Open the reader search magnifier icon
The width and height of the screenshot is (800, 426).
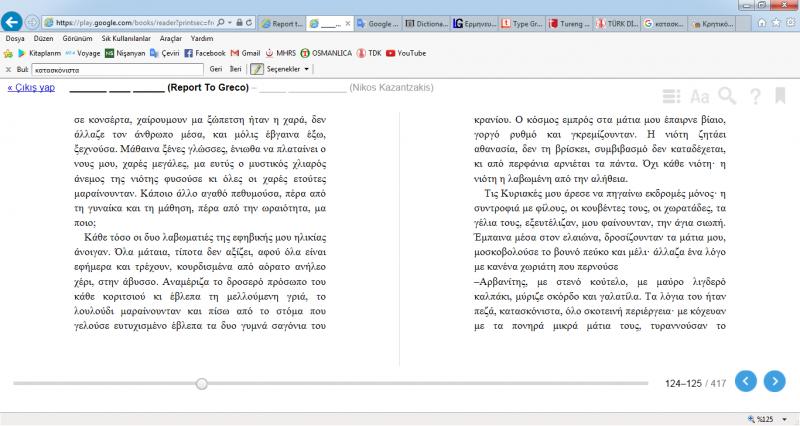tap(727, 95)
